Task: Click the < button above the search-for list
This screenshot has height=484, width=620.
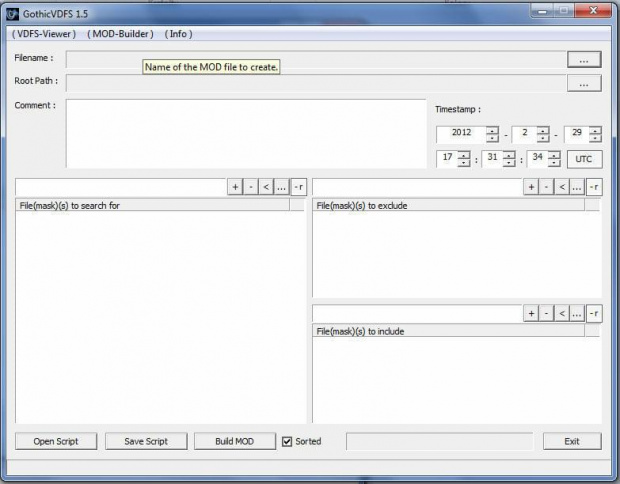Action: (266, 187)
